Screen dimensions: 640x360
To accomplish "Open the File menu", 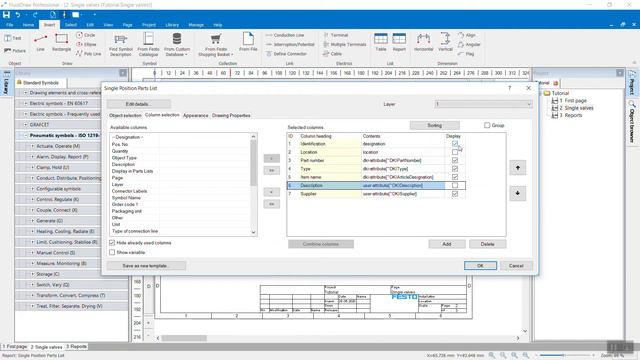I will 9,25.
